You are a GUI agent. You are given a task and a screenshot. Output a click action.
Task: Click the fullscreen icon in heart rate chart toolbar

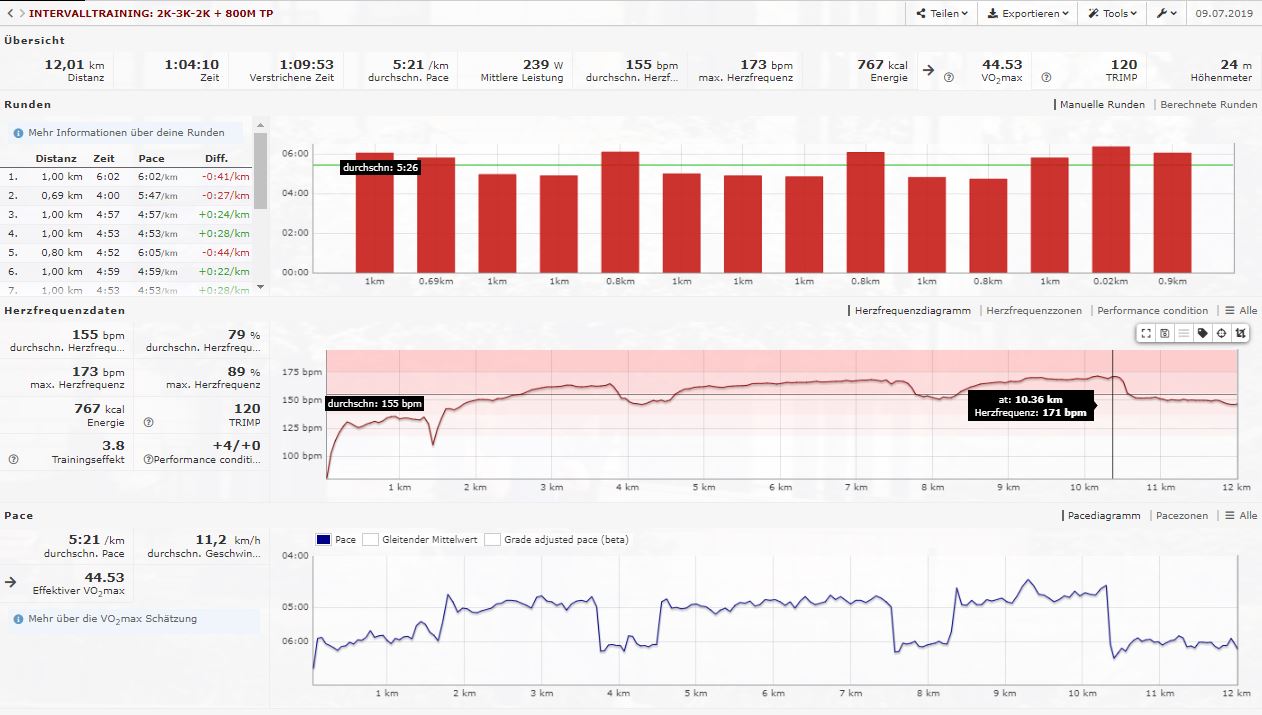click(x=1146, y=333)
